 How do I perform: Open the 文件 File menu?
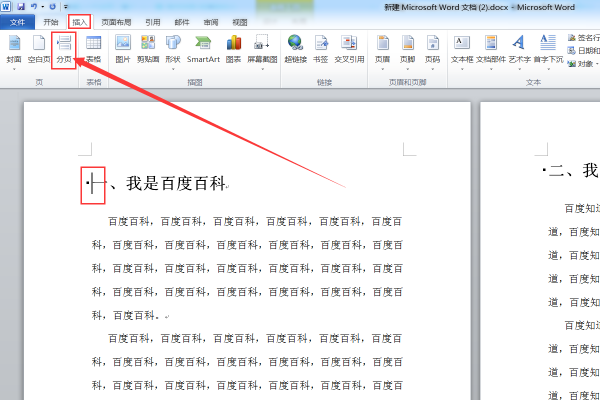(17, 21)
